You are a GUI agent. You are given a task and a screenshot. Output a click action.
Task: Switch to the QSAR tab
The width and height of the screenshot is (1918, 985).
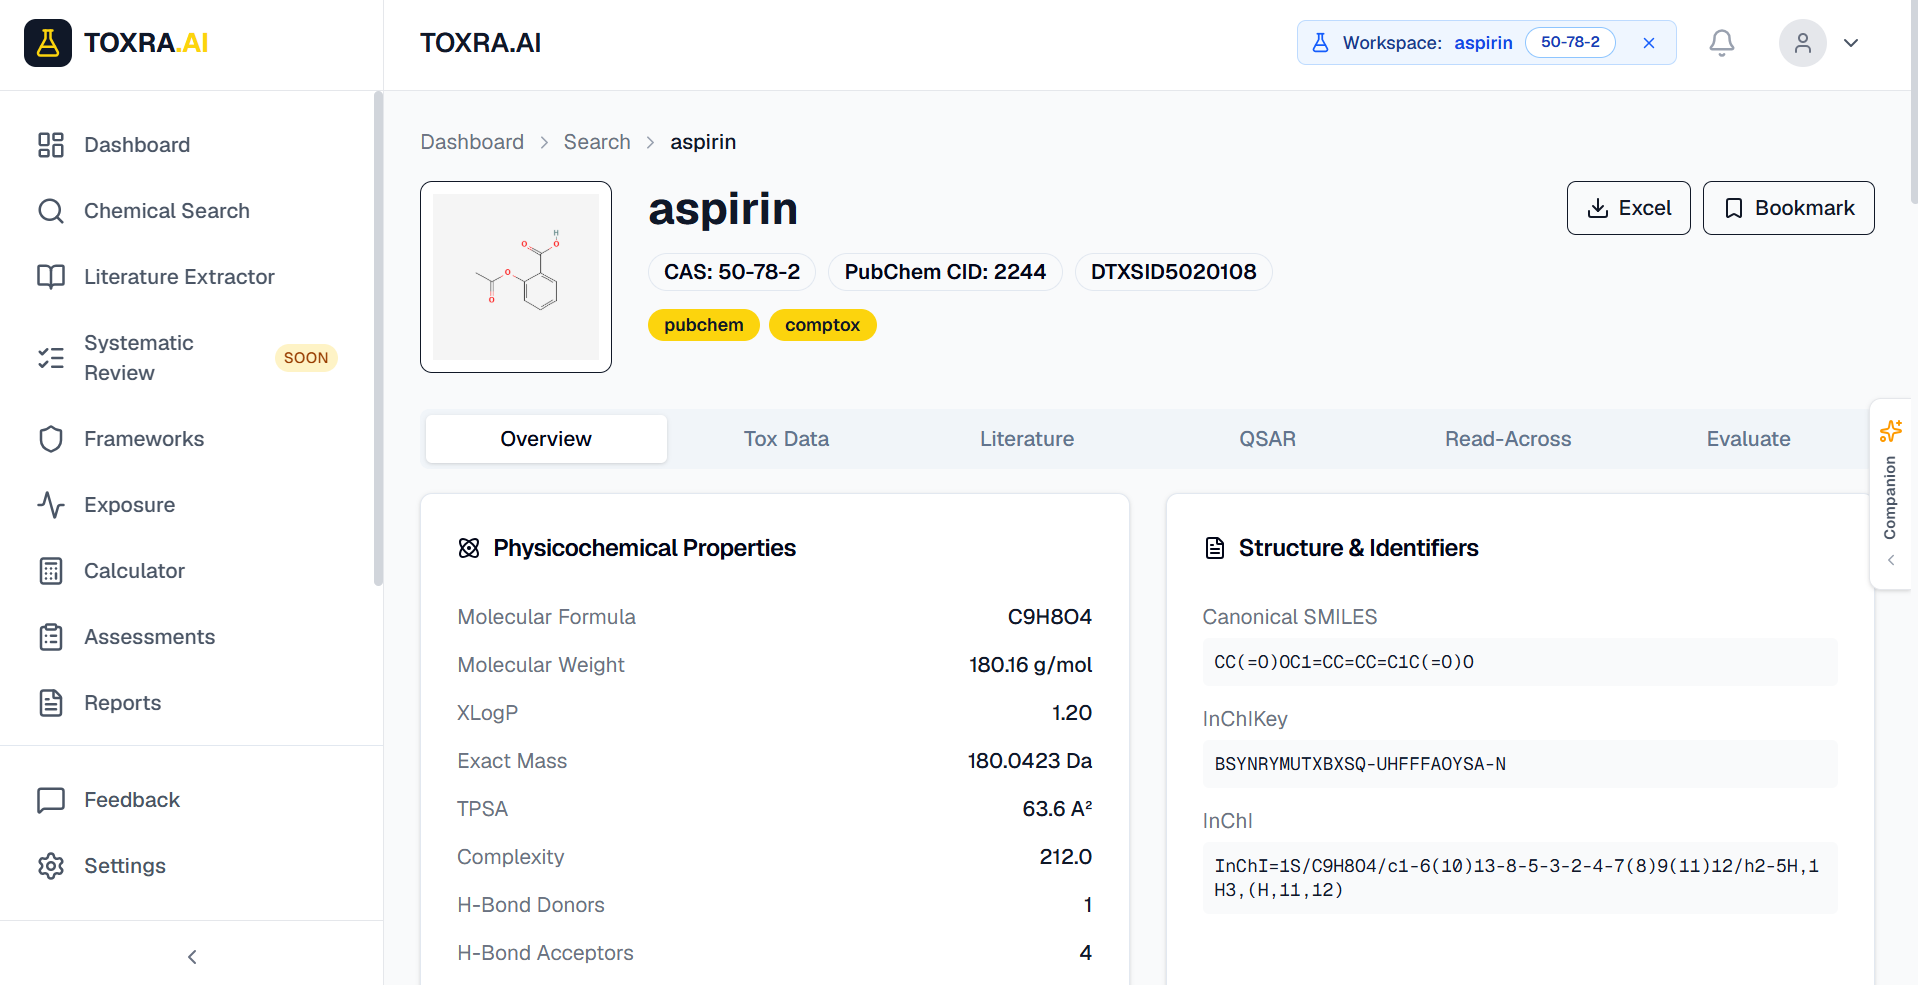click(x=1267, y=439)
